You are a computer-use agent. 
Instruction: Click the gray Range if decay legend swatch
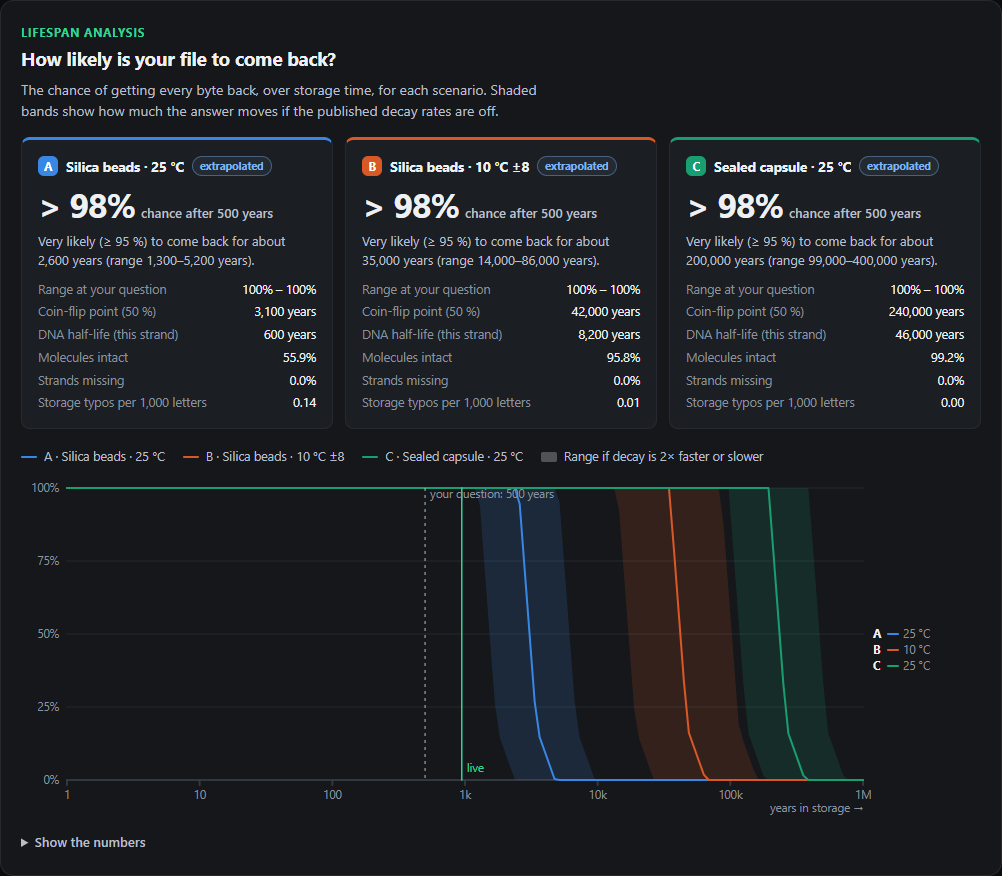click(x=549, y=457)
